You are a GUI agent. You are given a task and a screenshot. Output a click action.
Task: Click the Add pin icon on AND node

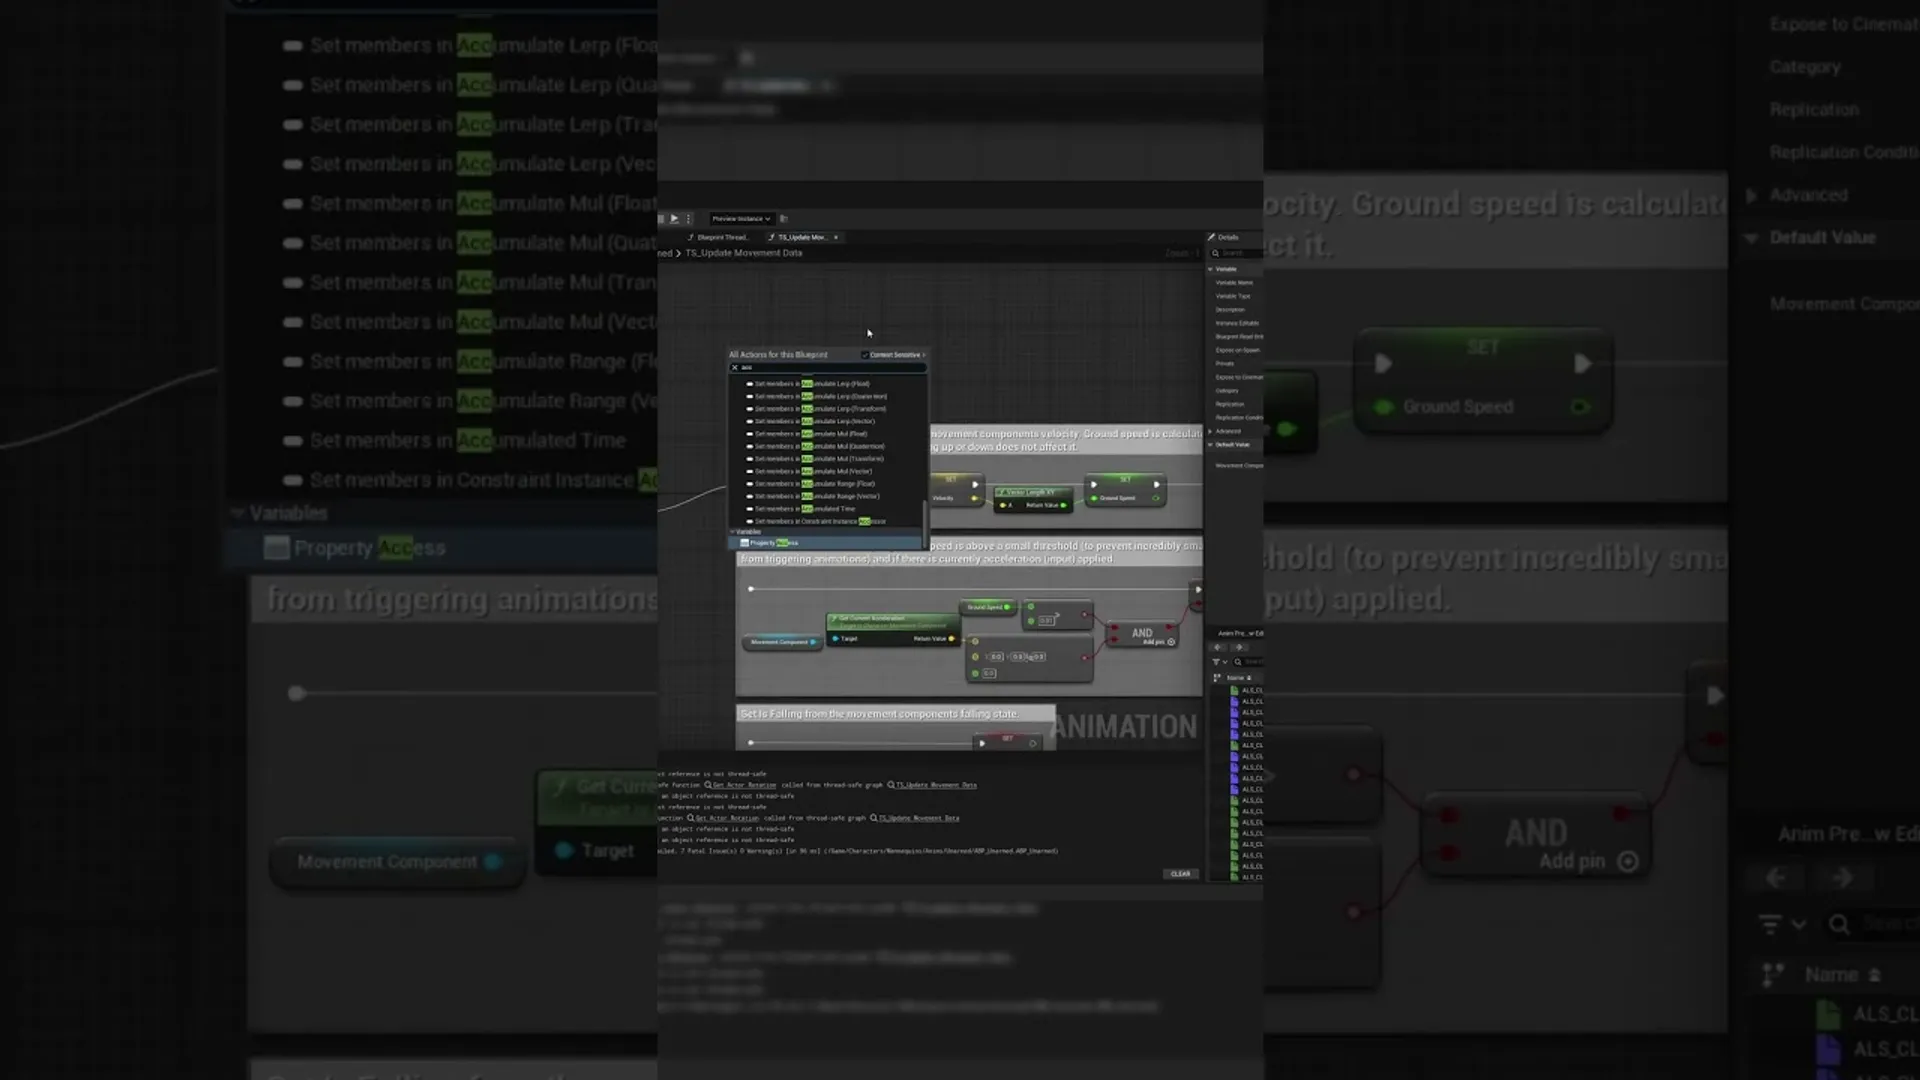[x=1171, y=642]
